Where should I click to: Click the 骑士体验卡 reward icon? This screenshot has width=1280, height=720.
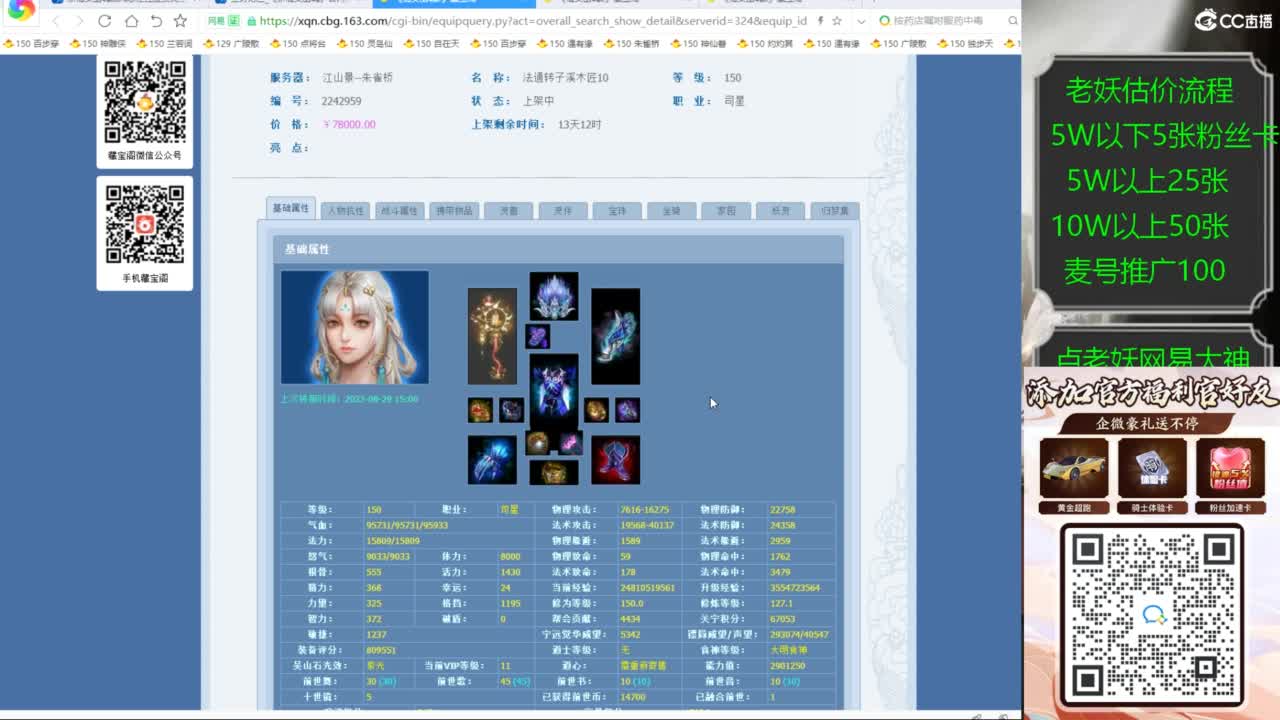[x=1152, y=467]
